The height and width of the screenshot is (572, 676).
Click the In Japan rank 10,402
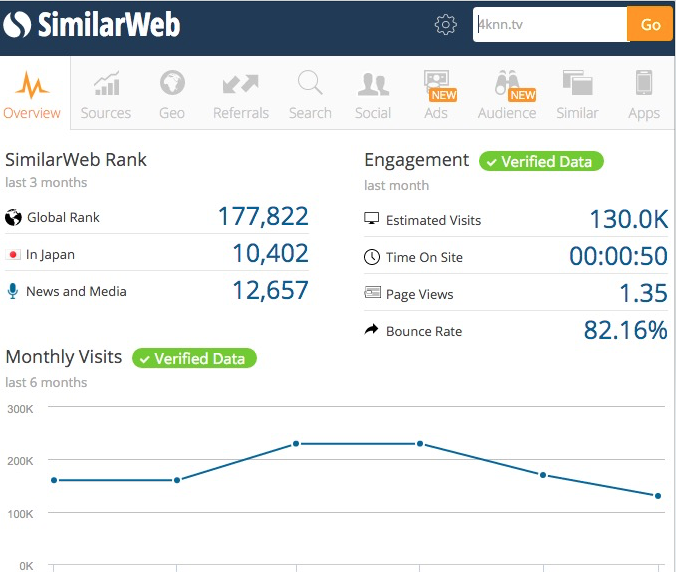pyautogui.click(x=270, y=253)
